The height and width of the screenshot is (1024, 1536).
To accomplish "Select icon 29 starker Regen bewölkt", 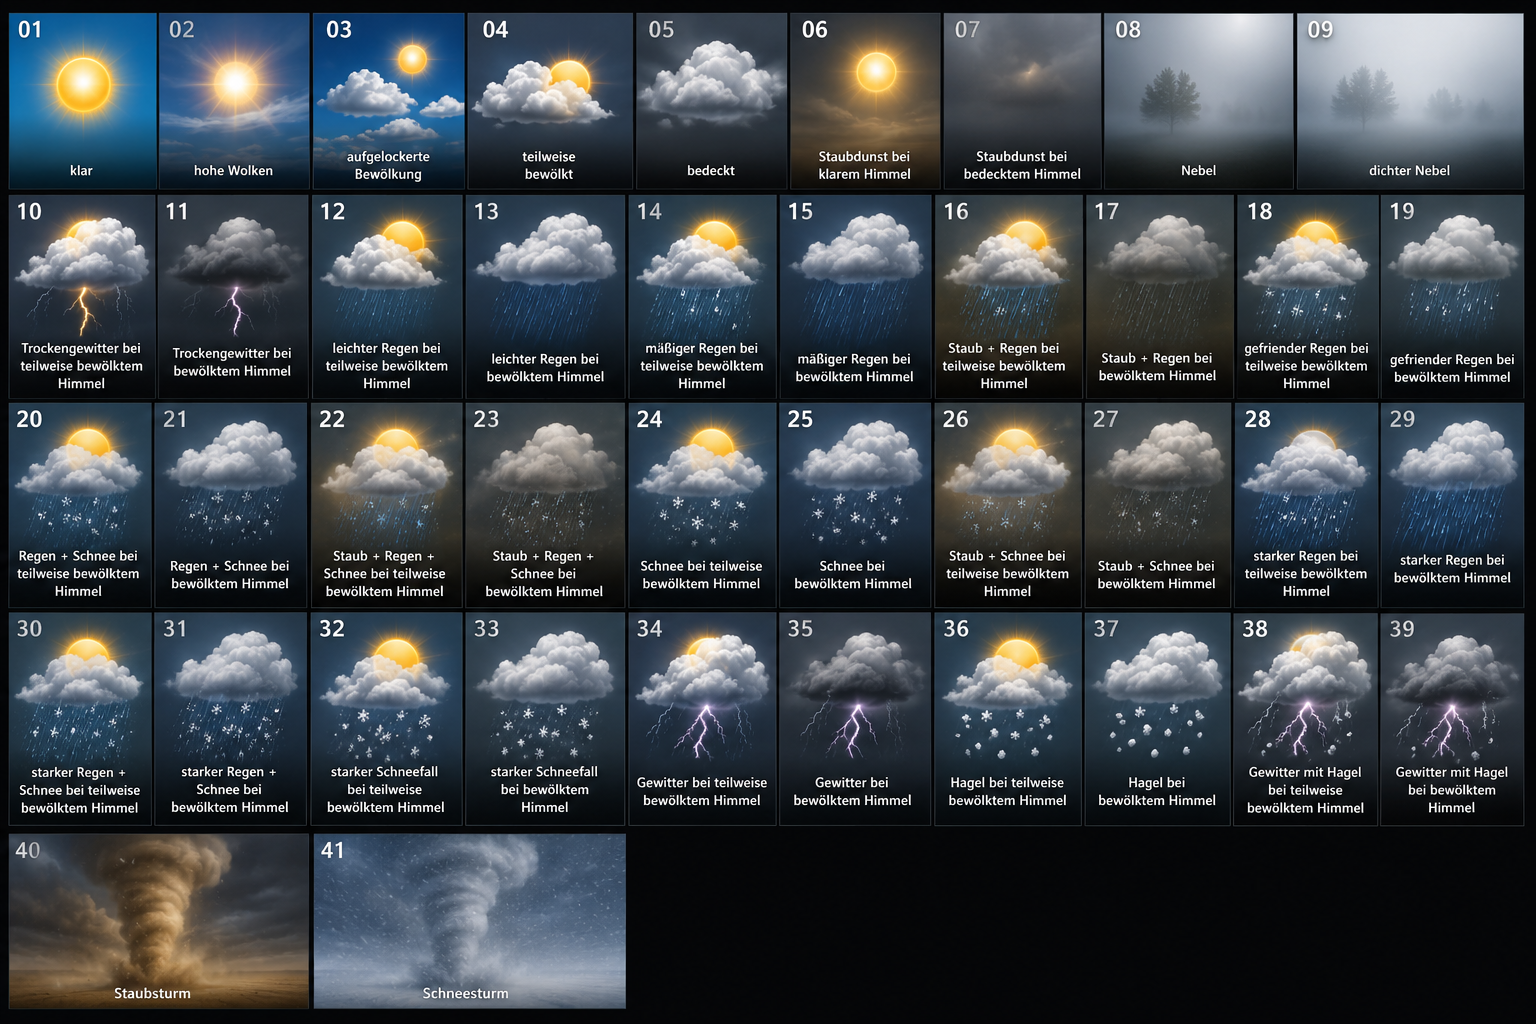I will (1452, 505).
